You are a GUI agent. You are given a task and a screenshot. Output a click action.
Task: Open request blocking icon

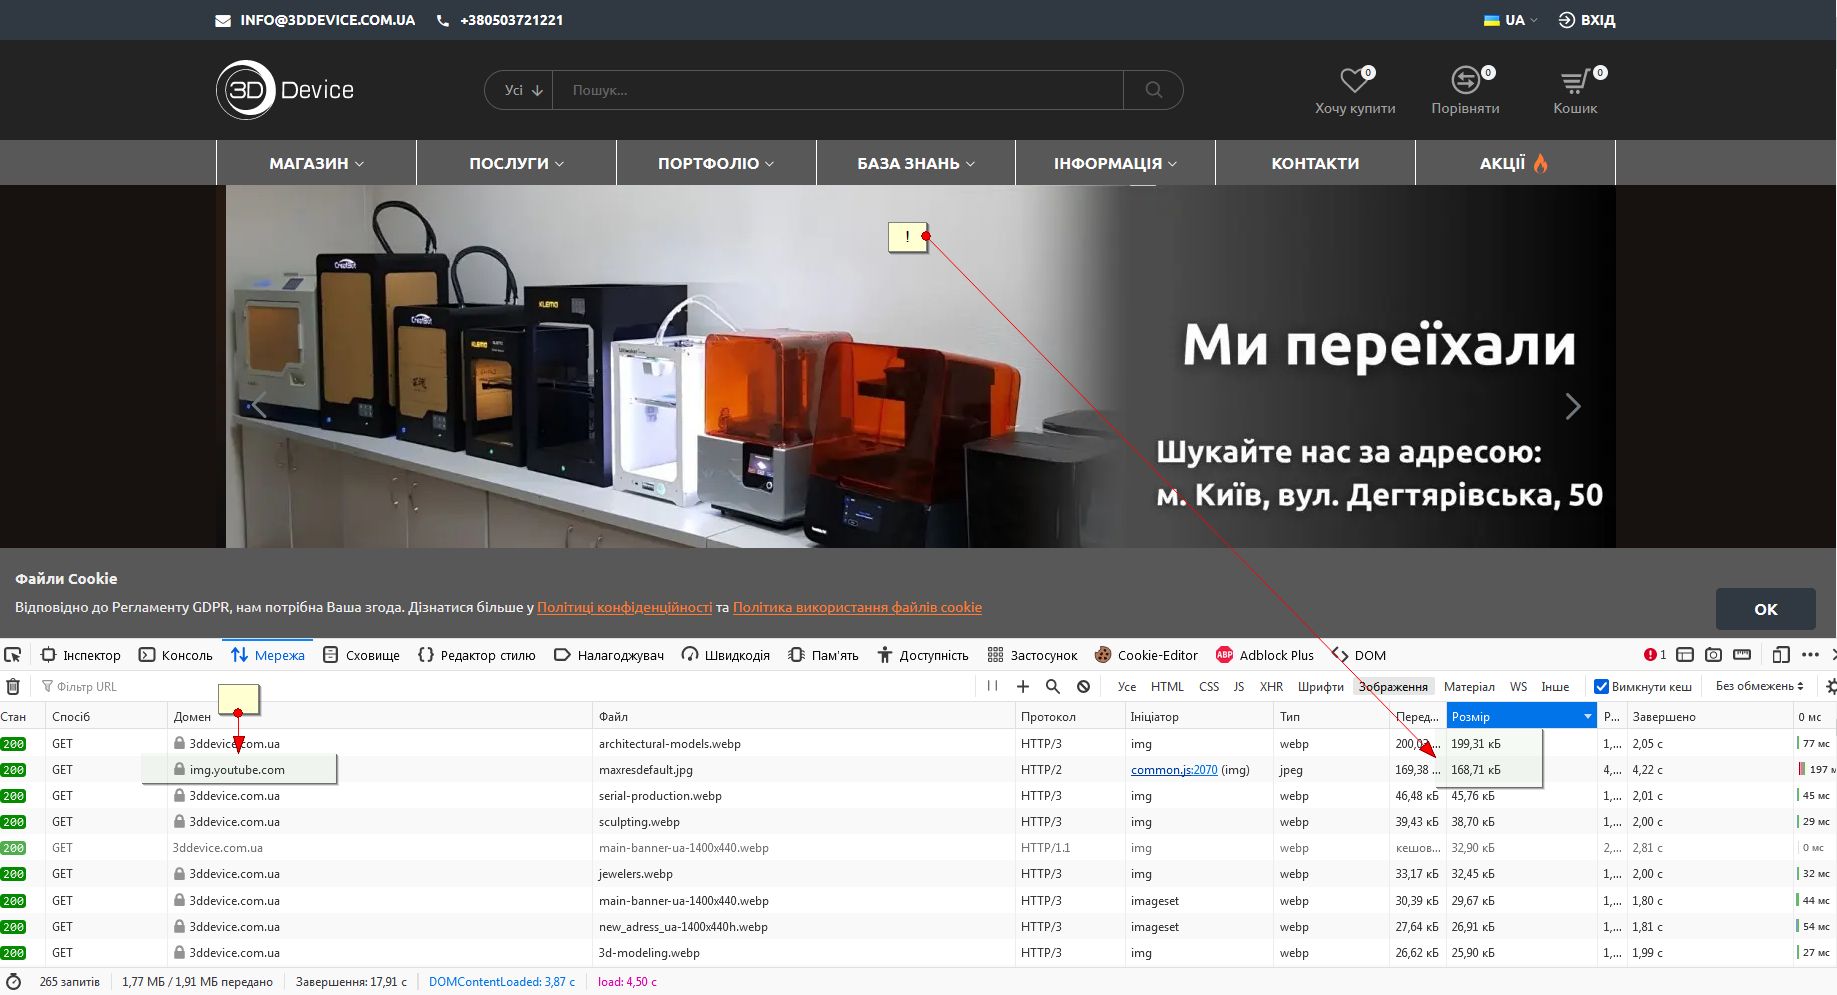[x=1083, y=686]
